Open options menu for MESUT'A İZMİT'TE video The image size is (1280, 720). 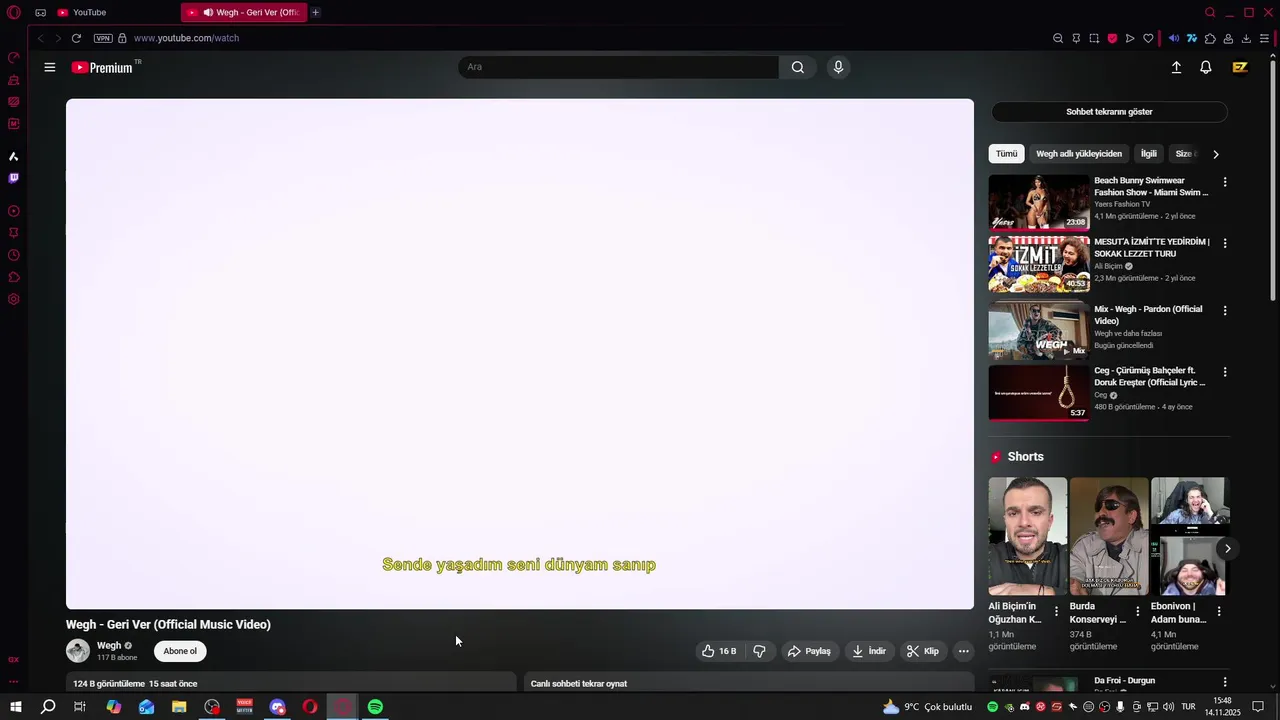coord(1225,243)
